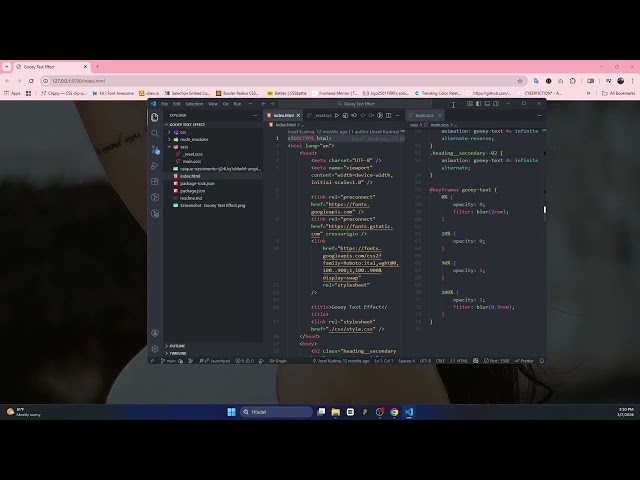Open Source Control in the activity bar
640x480 pixels.
155,149
